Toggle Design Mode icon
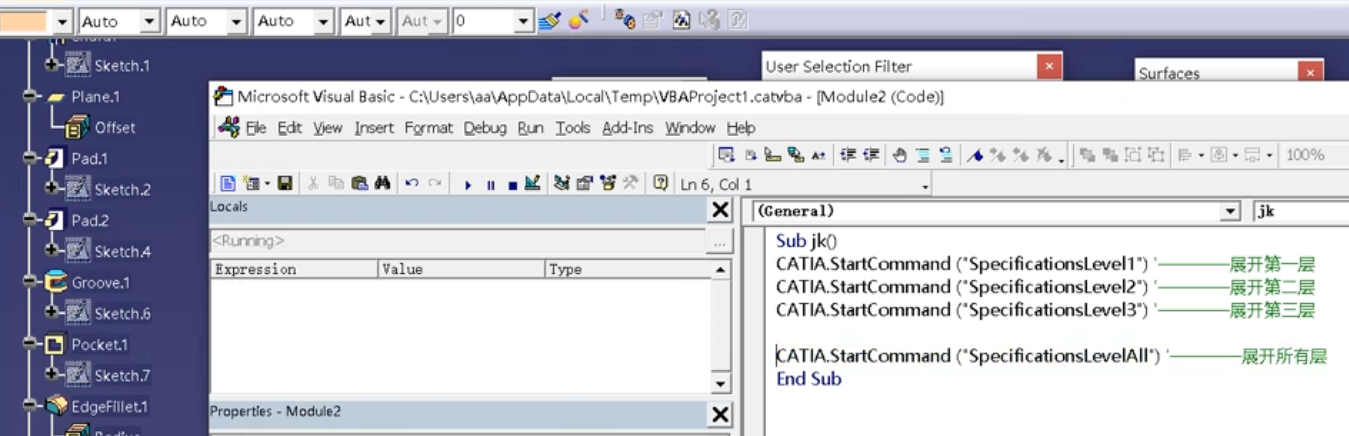This screenshot has width=1349, height=436. [x=532, y=183]
